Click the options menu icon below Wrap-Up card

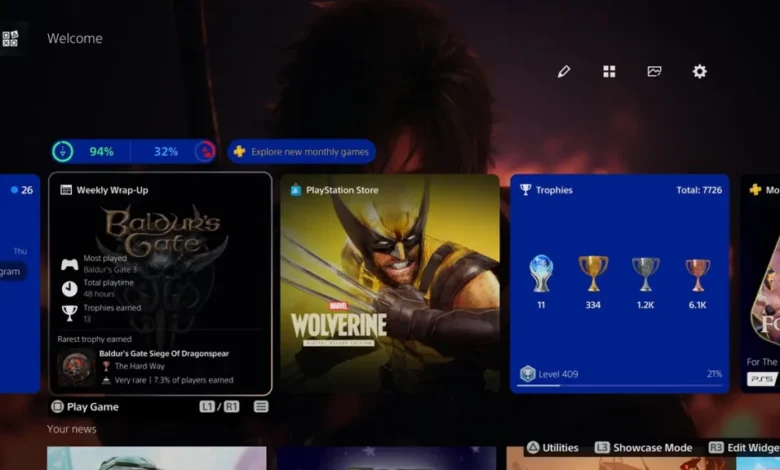261,407
